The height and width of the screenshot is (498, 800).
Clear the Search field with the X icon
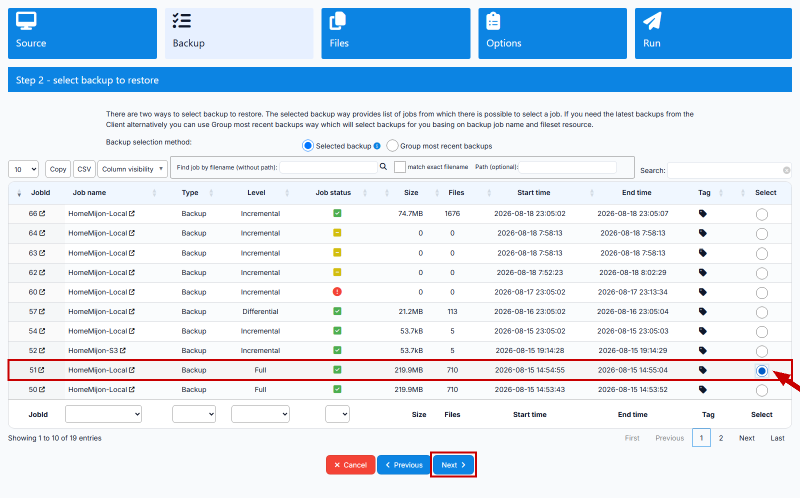tap(786, 170)
